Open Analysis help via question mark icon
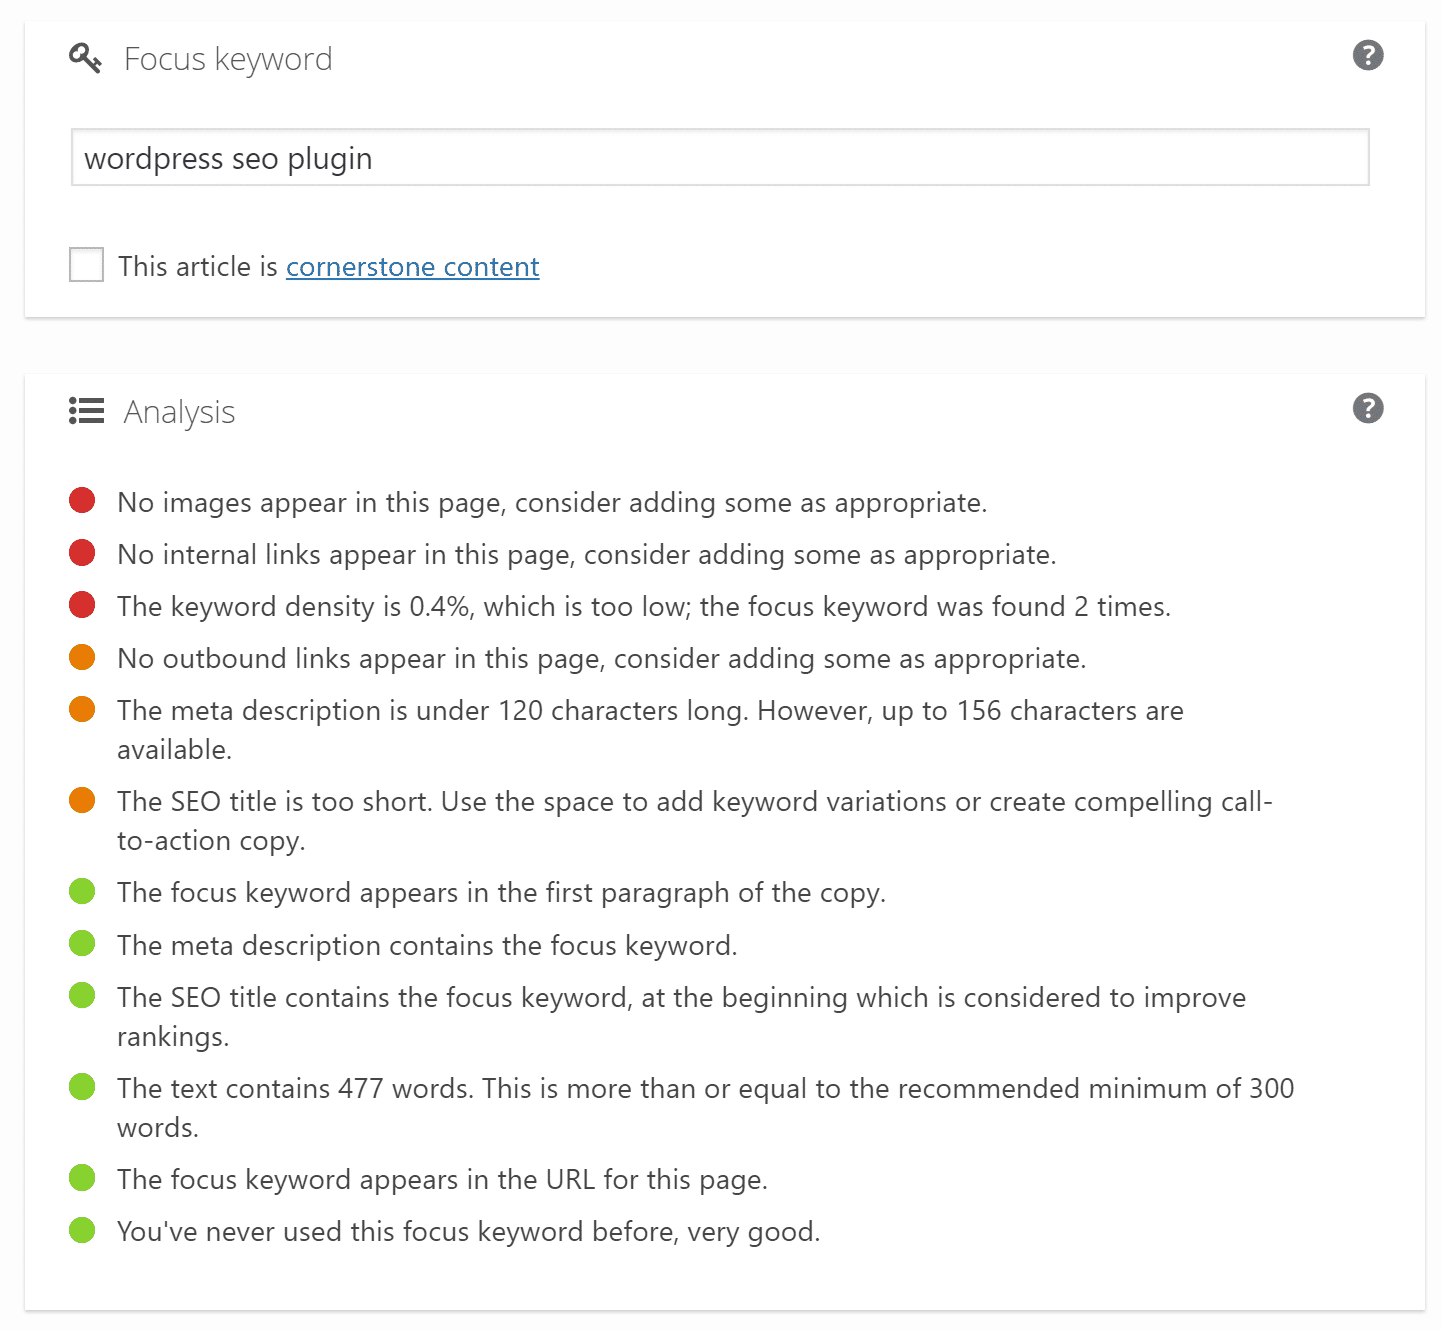This screenshot has width=1441, height=1331. point(1367,408)
